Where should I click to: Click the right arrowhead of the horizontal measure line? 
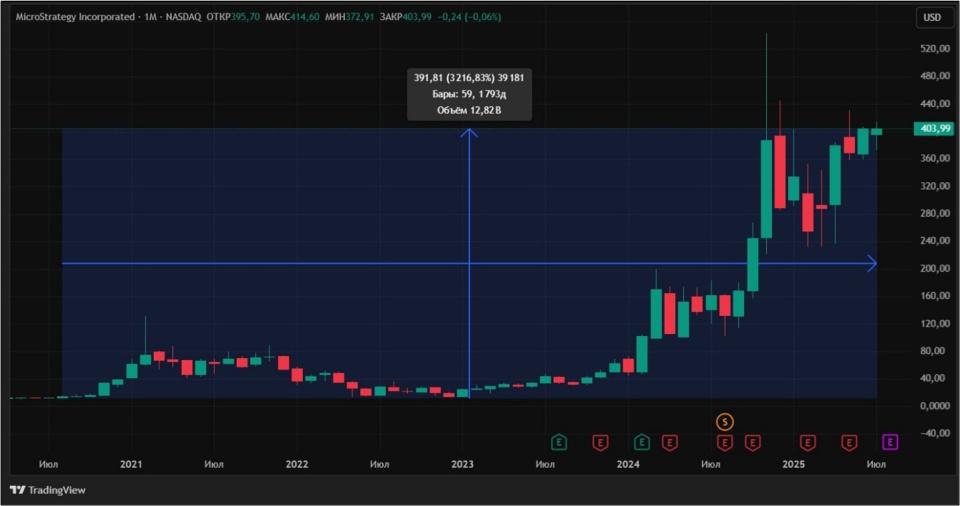click(x=872, y=263)
